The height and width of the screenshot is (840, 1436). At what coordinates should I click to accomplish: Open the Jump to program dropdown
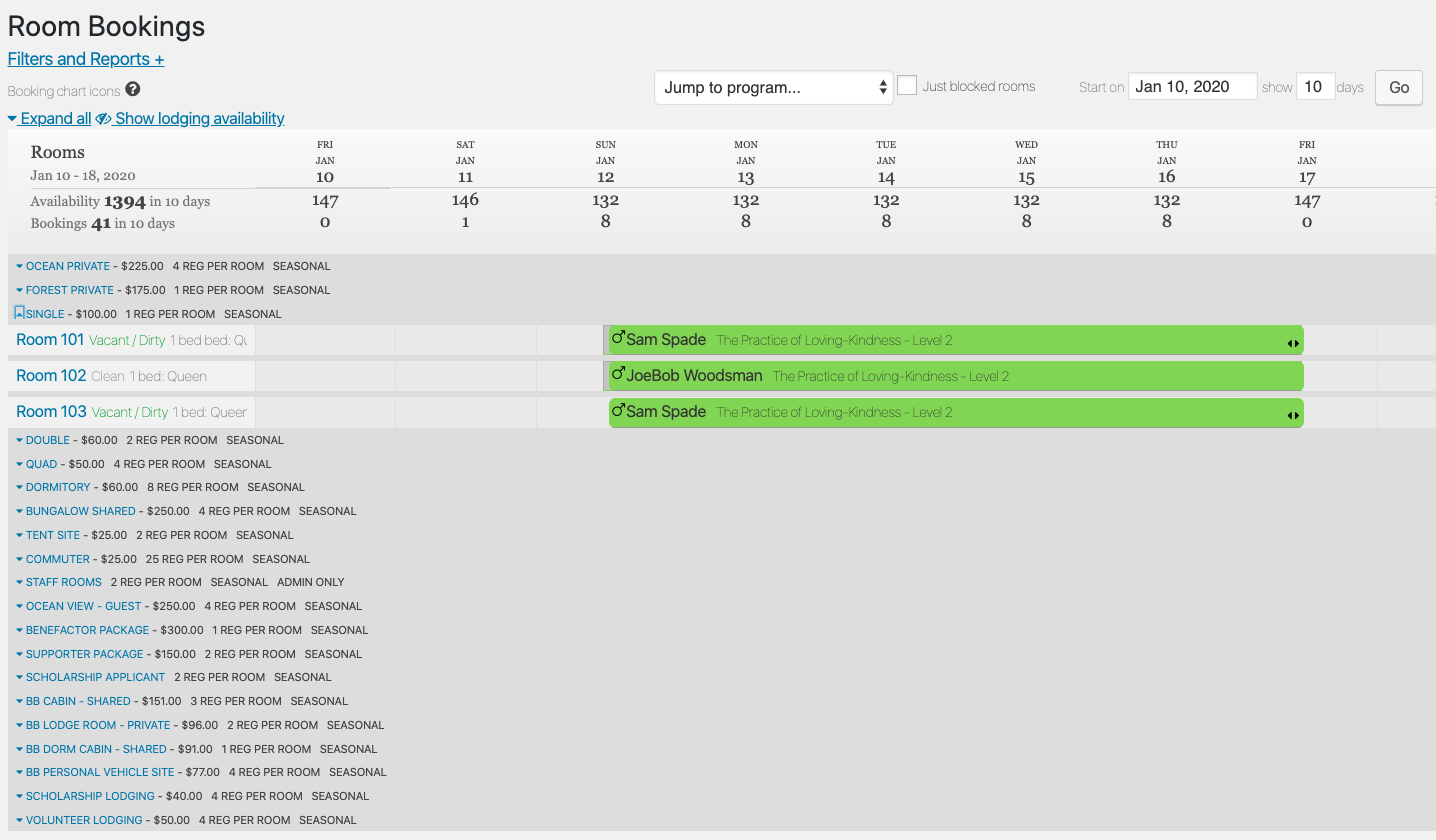pos(775,87)
